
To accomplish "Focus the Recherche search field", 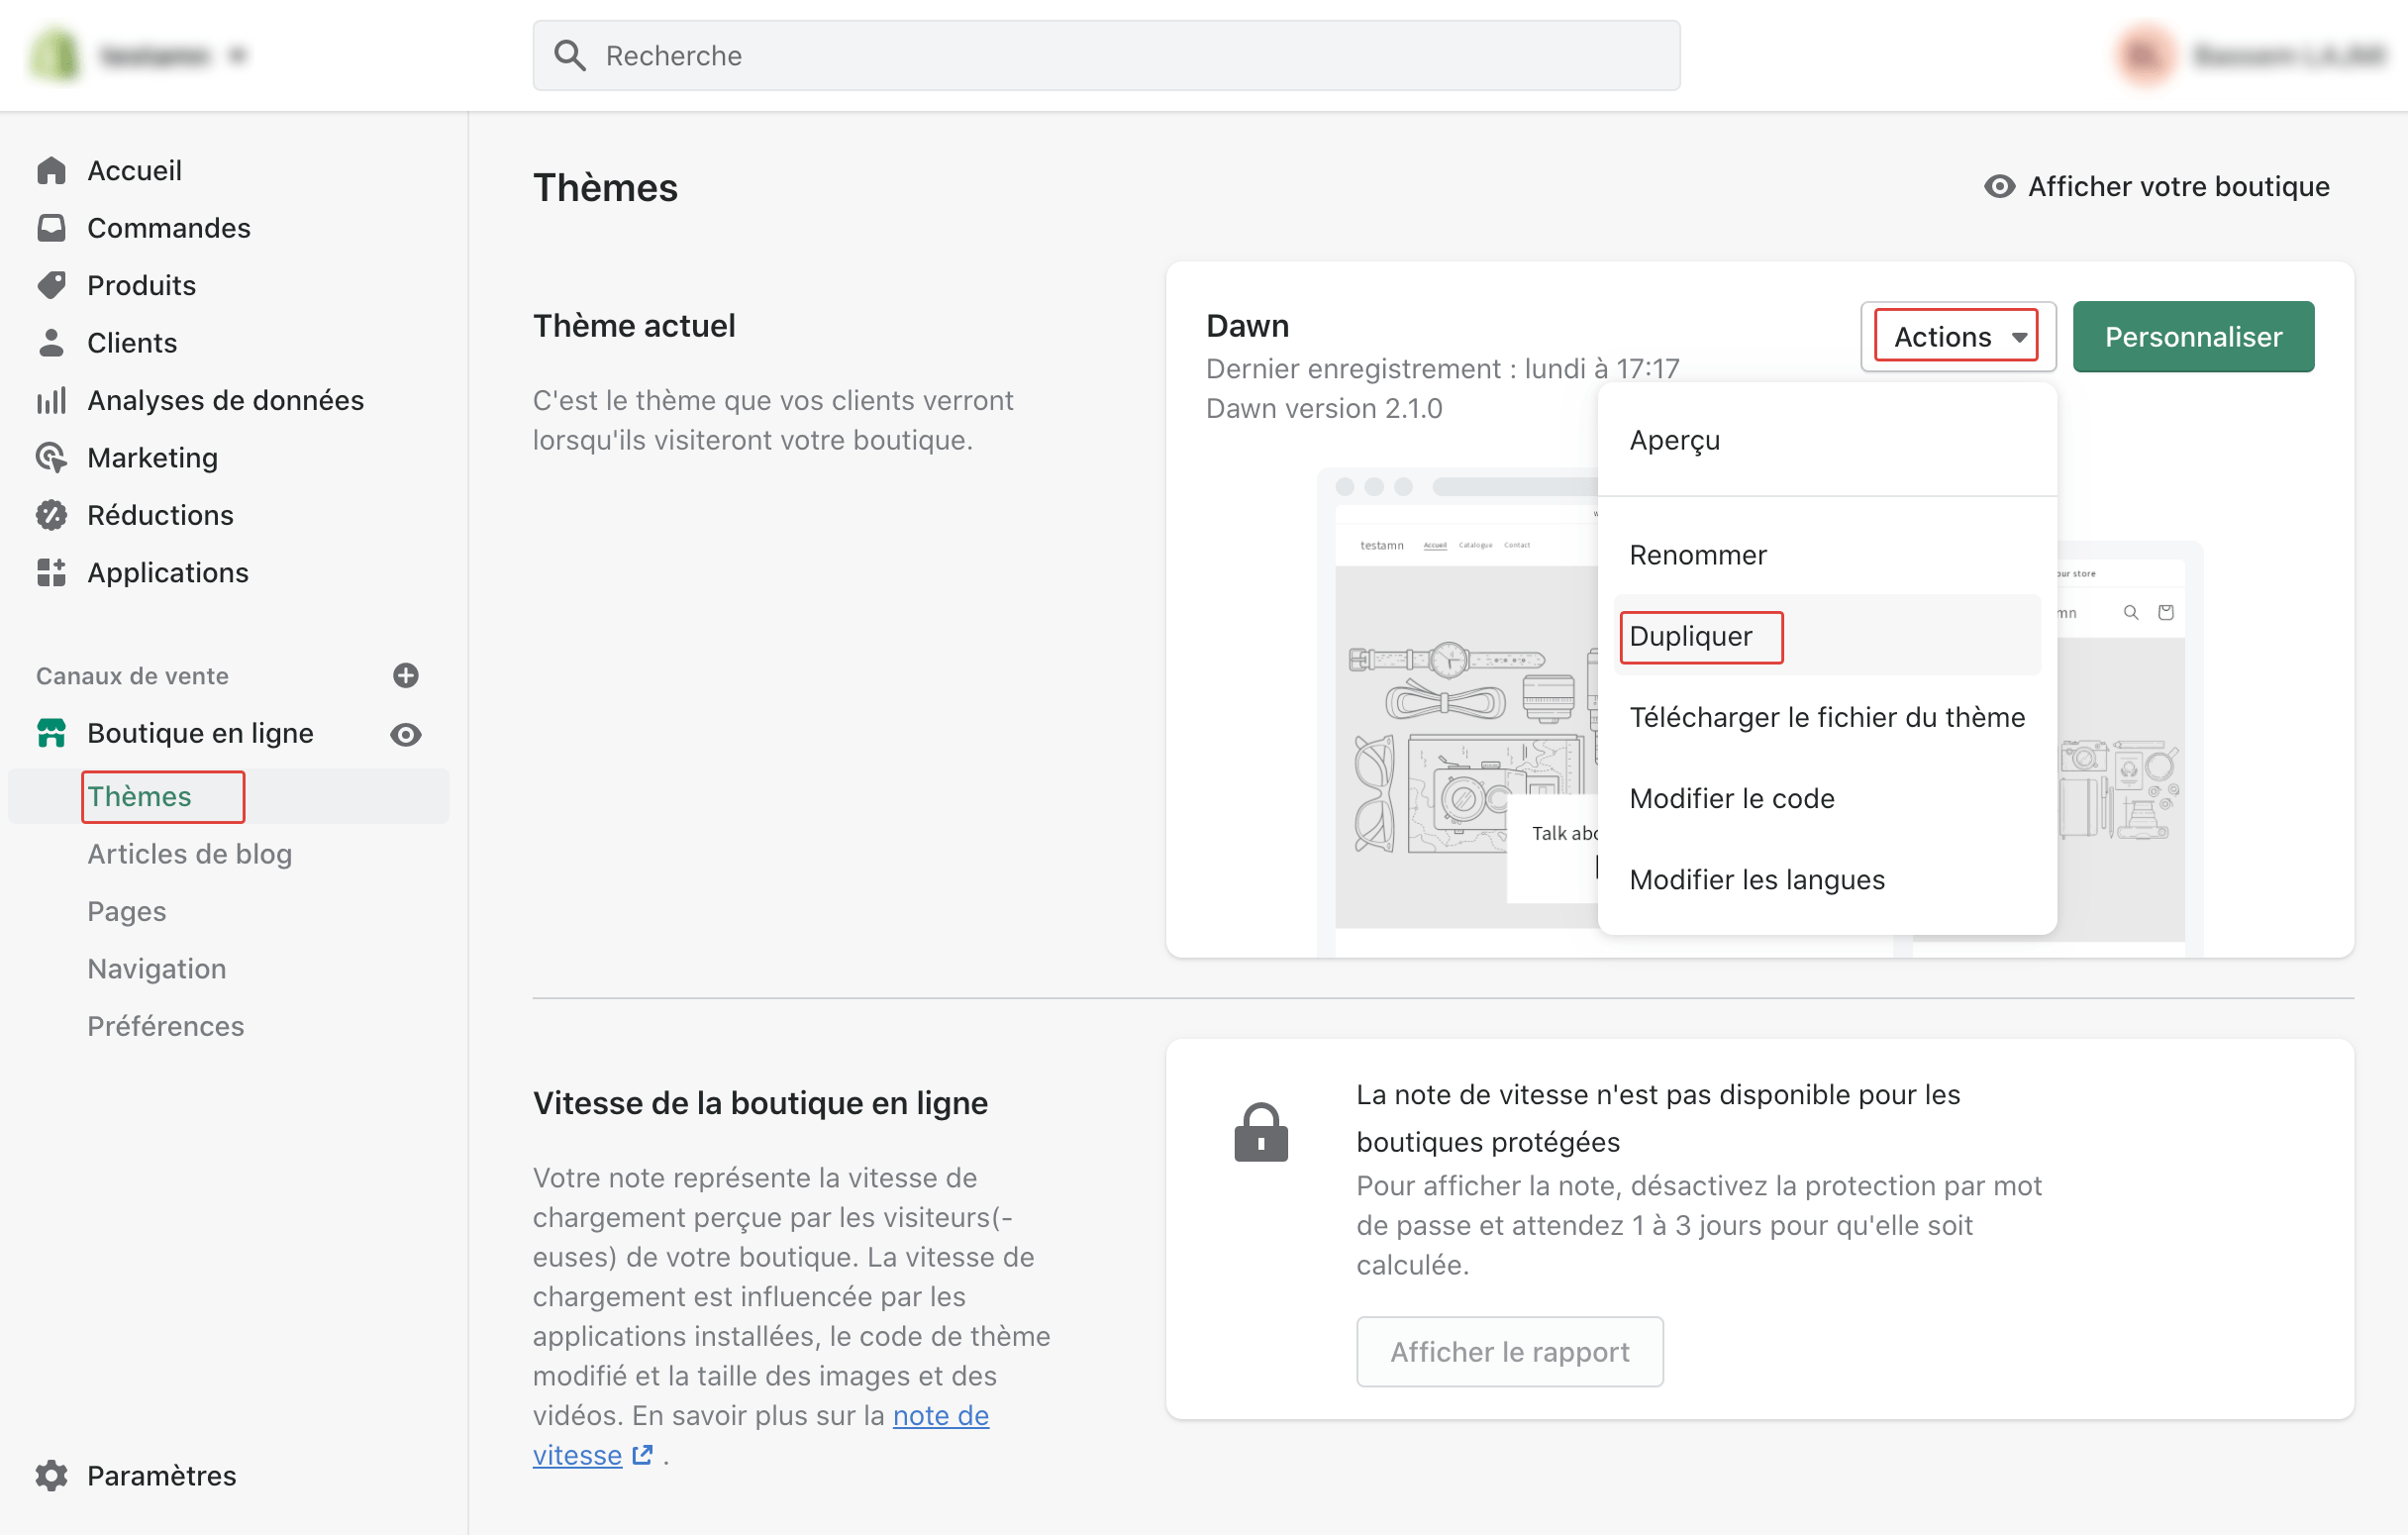I will pyautogui.click(x=1106, y=55).
